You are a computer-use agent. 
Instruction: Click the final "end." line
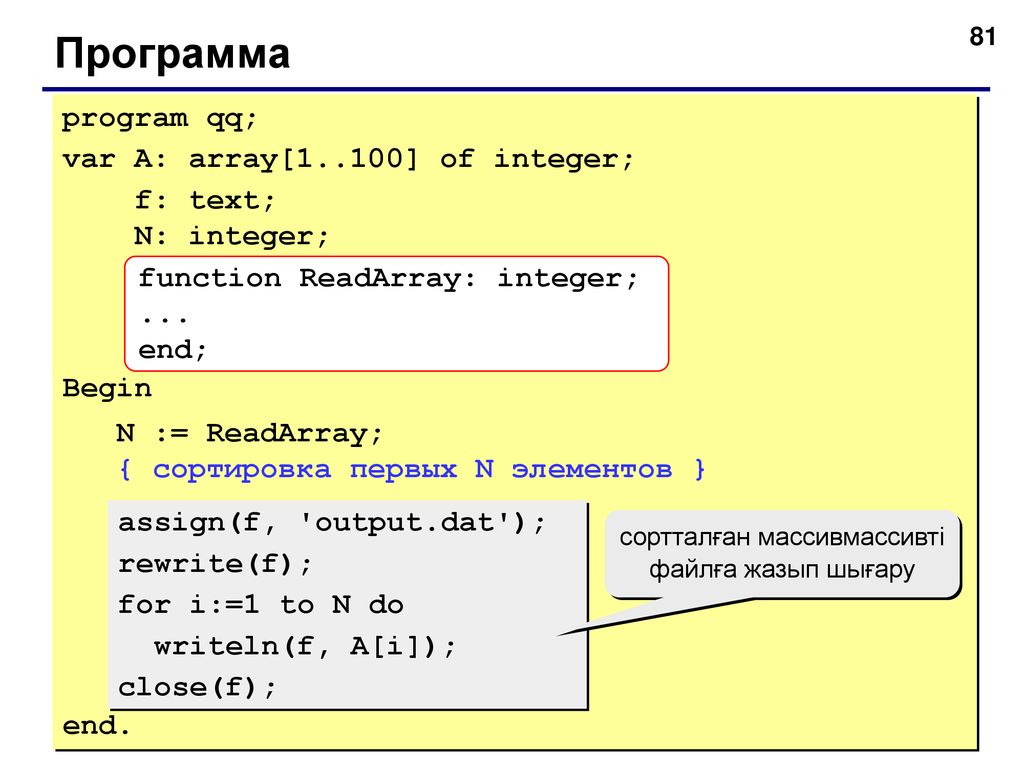coord(97,726)
